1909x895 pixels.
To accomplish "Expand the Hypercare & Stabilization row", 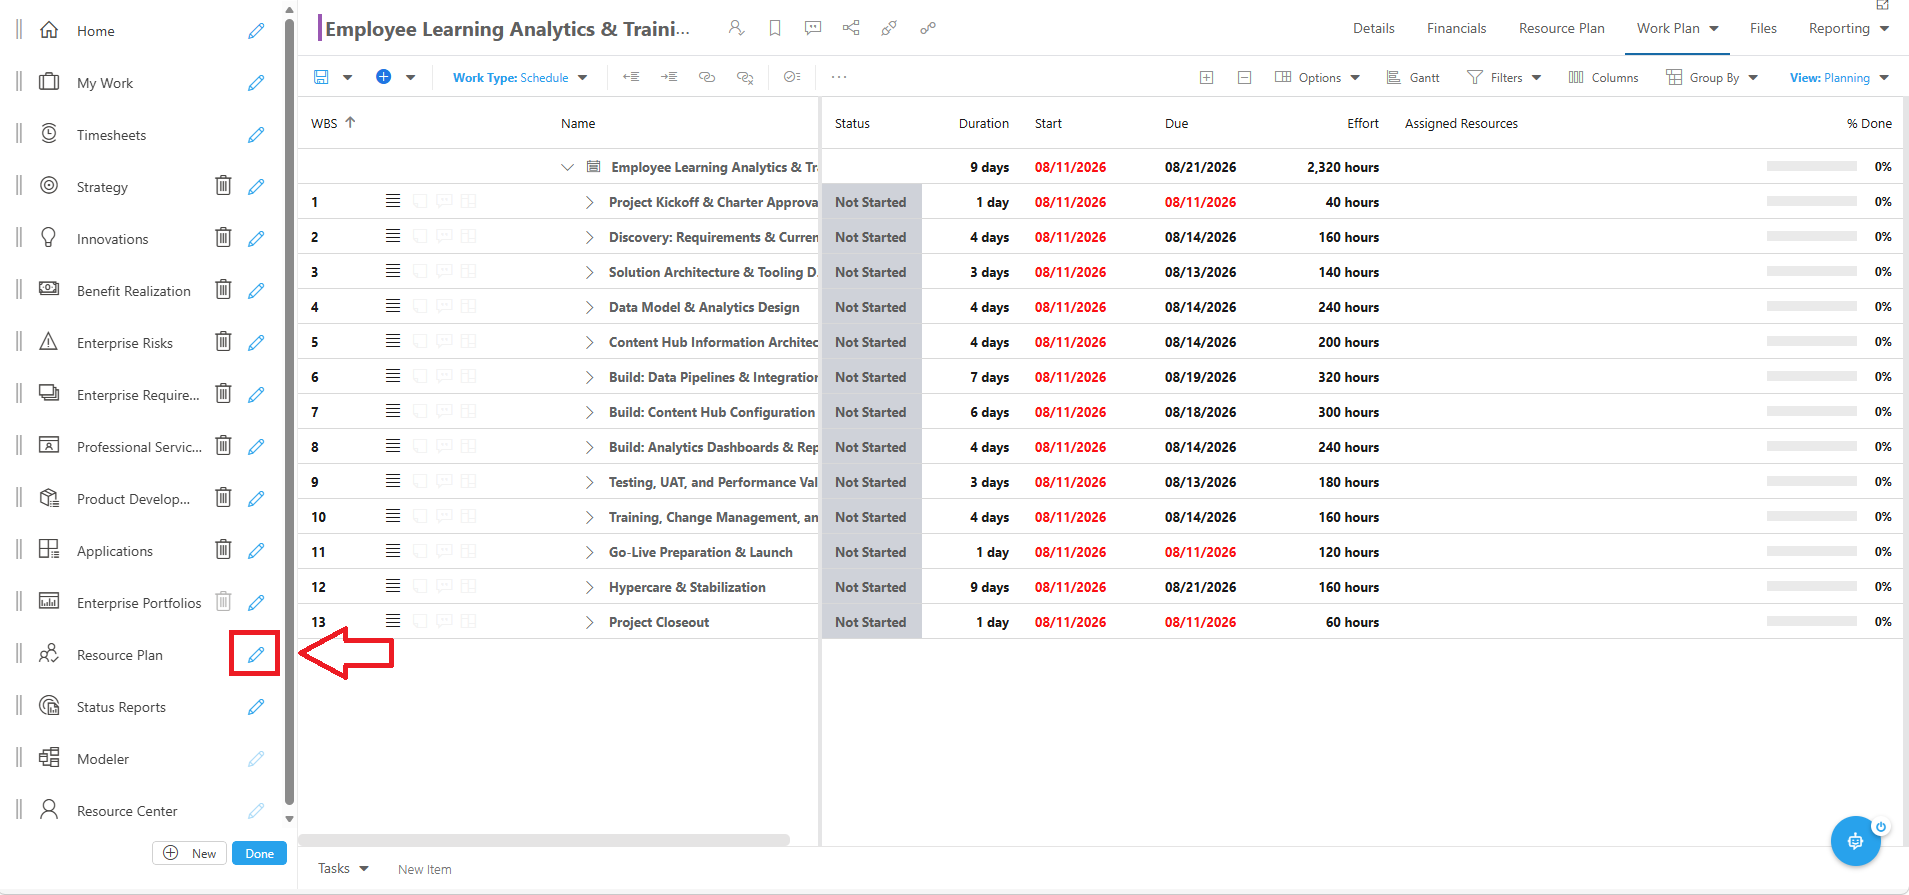I will (590, 587).
